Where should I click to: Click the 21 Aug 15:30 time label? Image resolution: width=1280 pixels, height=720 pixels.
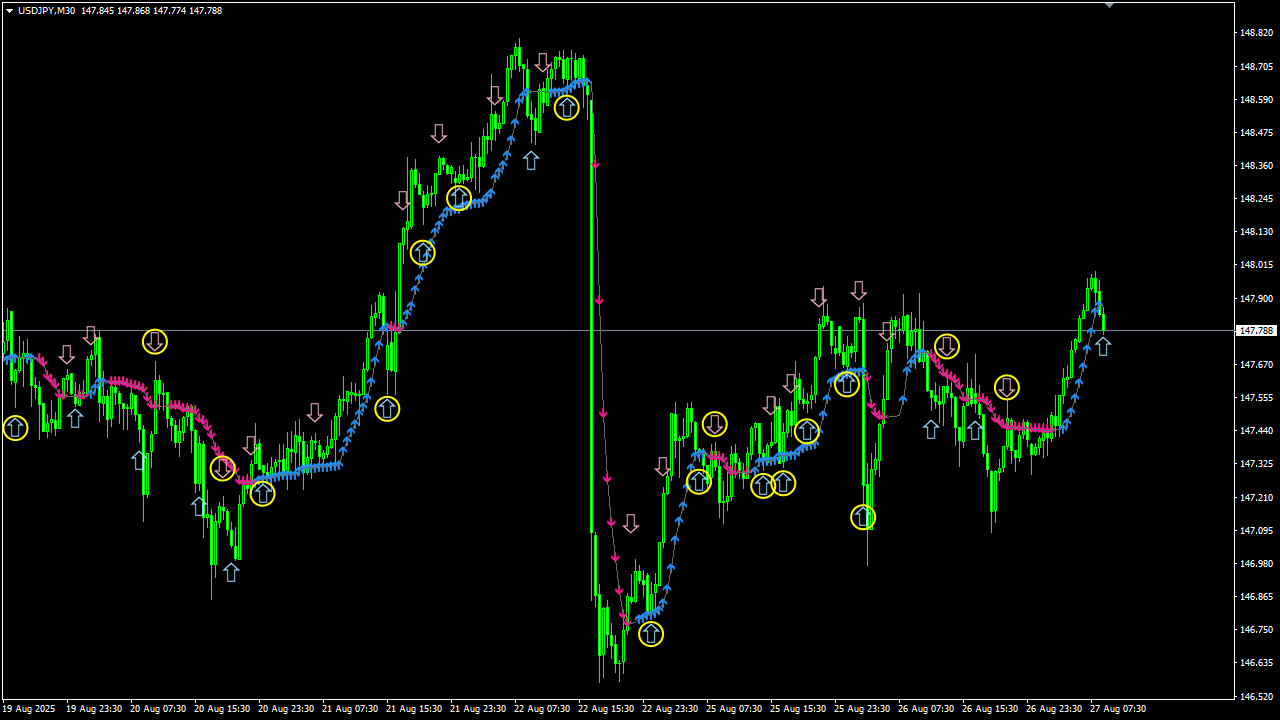[x=414, y=709]
